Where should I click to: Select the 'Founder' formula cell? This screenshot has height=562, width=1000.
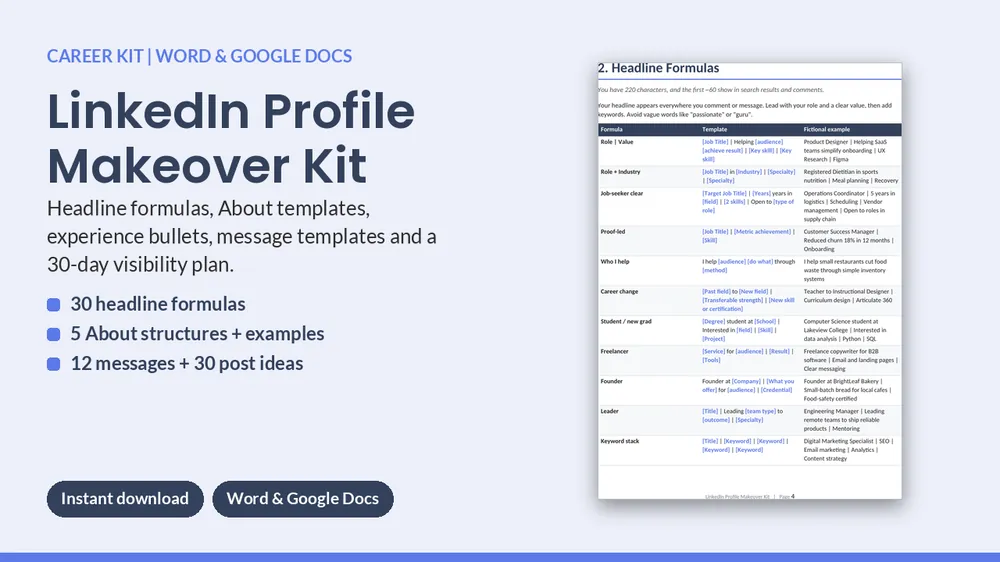point(611,382)
